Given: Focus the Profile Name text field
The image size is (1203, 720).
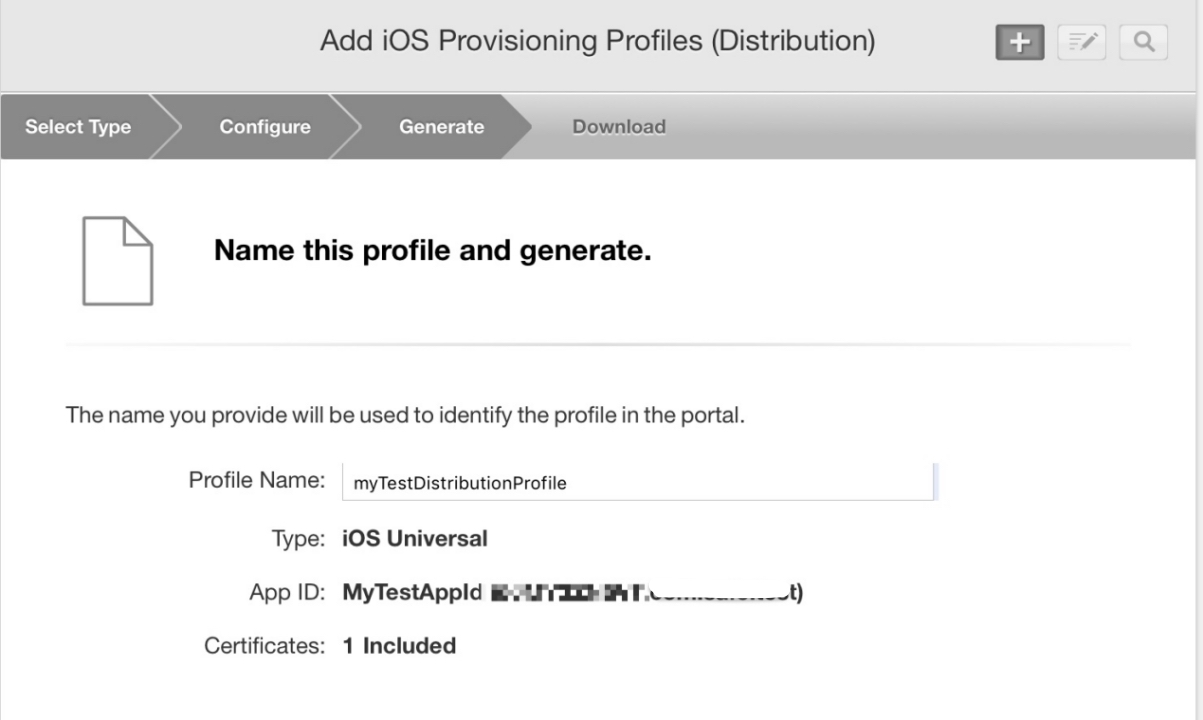Looking at the screenshot, I should (638, 482).
